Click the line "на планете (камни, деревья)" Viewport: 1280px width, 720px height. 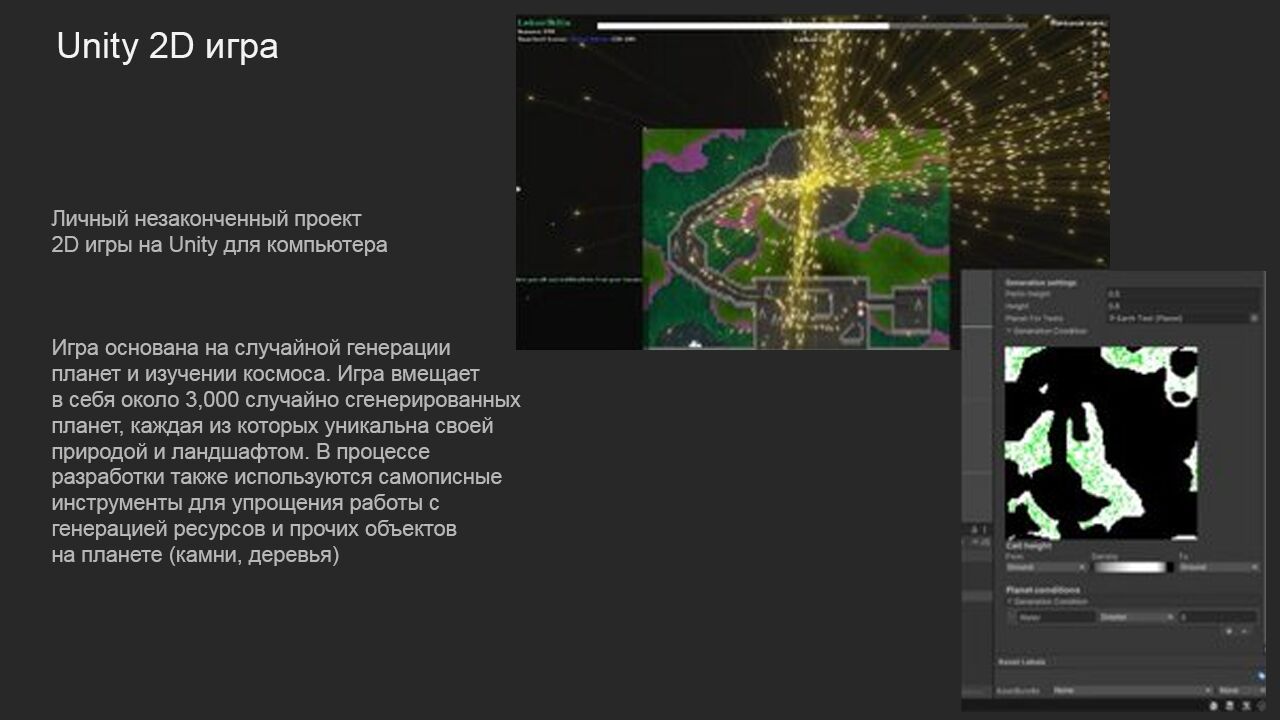point(195,555)
